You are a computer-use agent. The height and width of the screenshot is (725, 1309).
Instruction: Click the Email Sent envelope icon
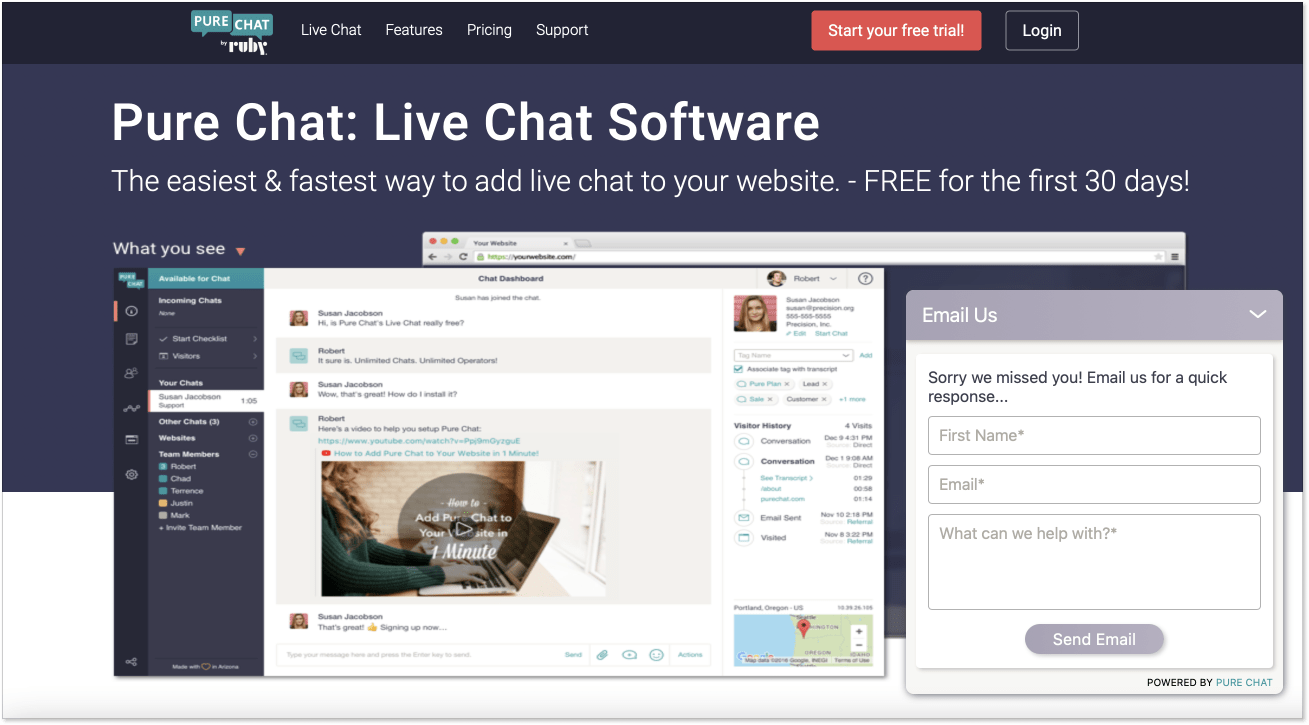tap(743, 518)
